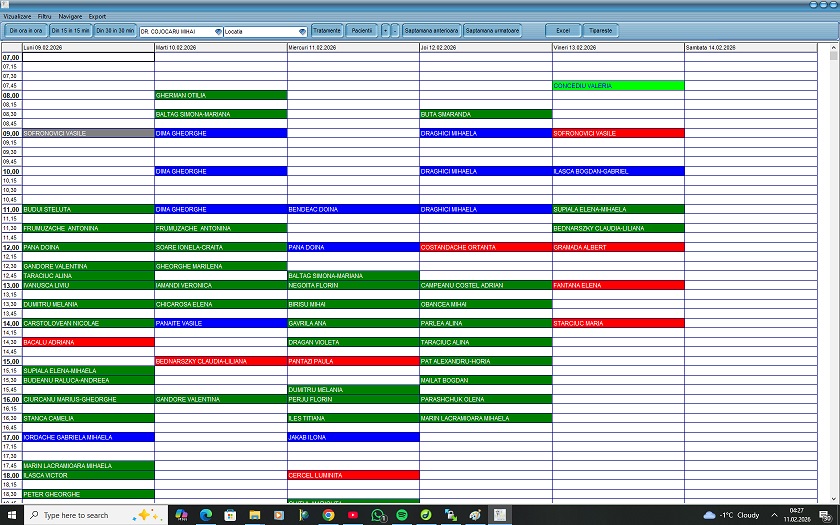This screenshot has height=525, width=840.
Task: Click the Windows Start button
Action: (x=11, y=515)
